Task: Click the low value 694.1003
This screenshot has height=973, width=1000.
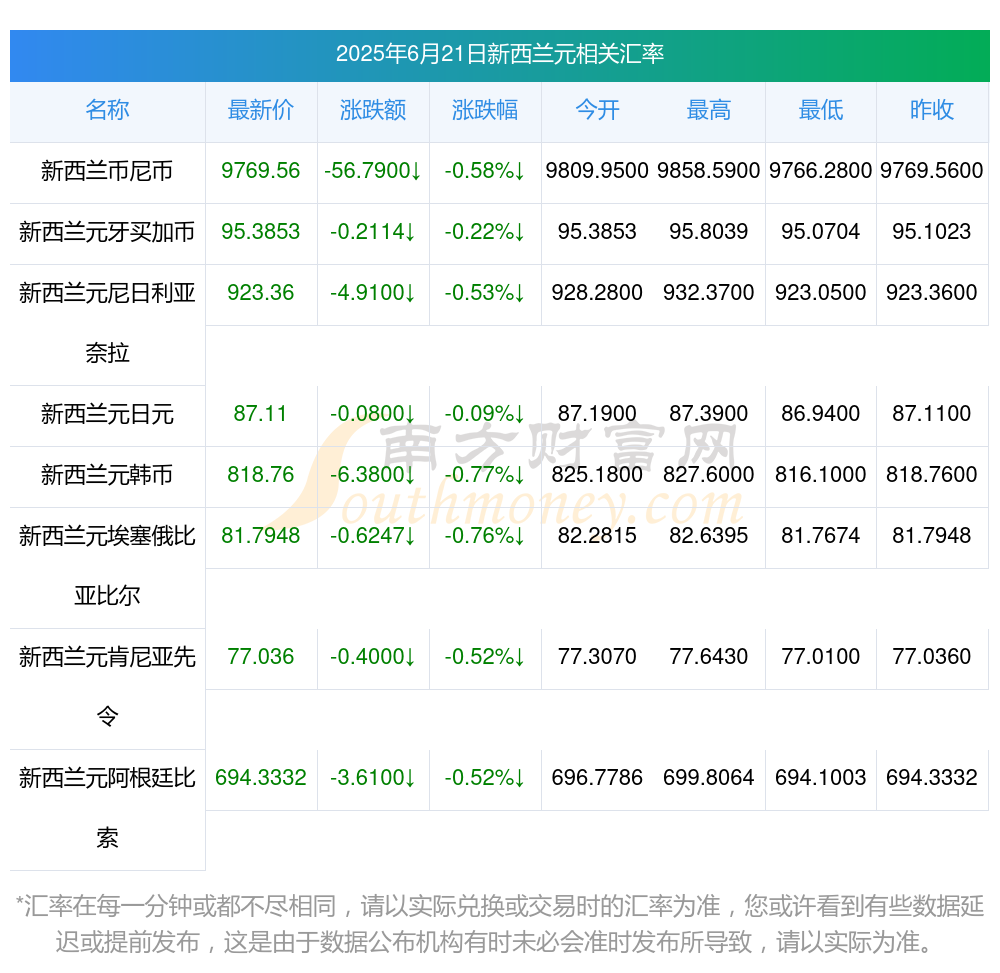Action: 821,778
